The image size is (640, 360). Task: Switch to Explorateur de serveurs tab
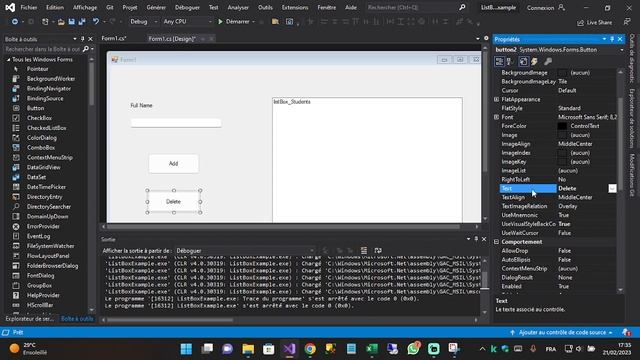point(29,319)
